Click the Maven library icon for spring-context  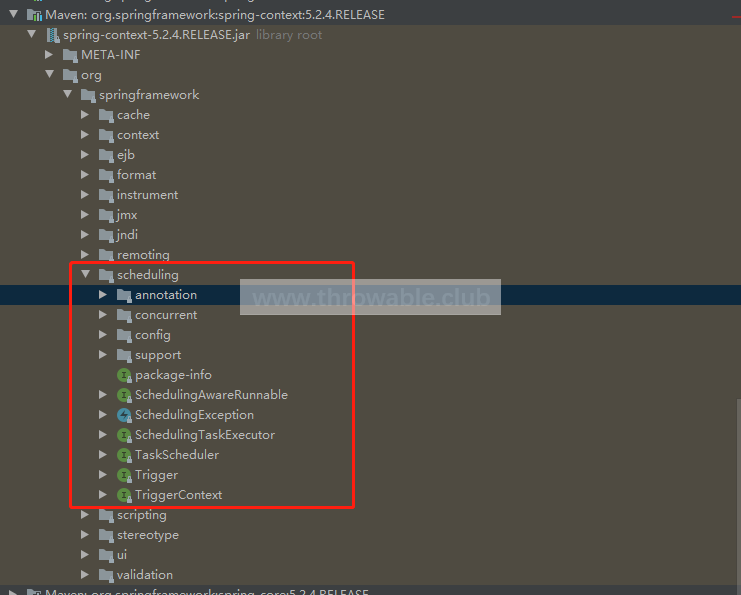point(34,15)
